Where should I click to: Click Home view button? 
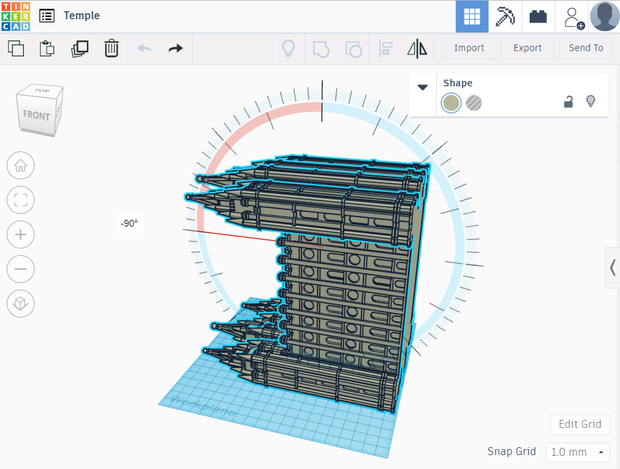21,165
